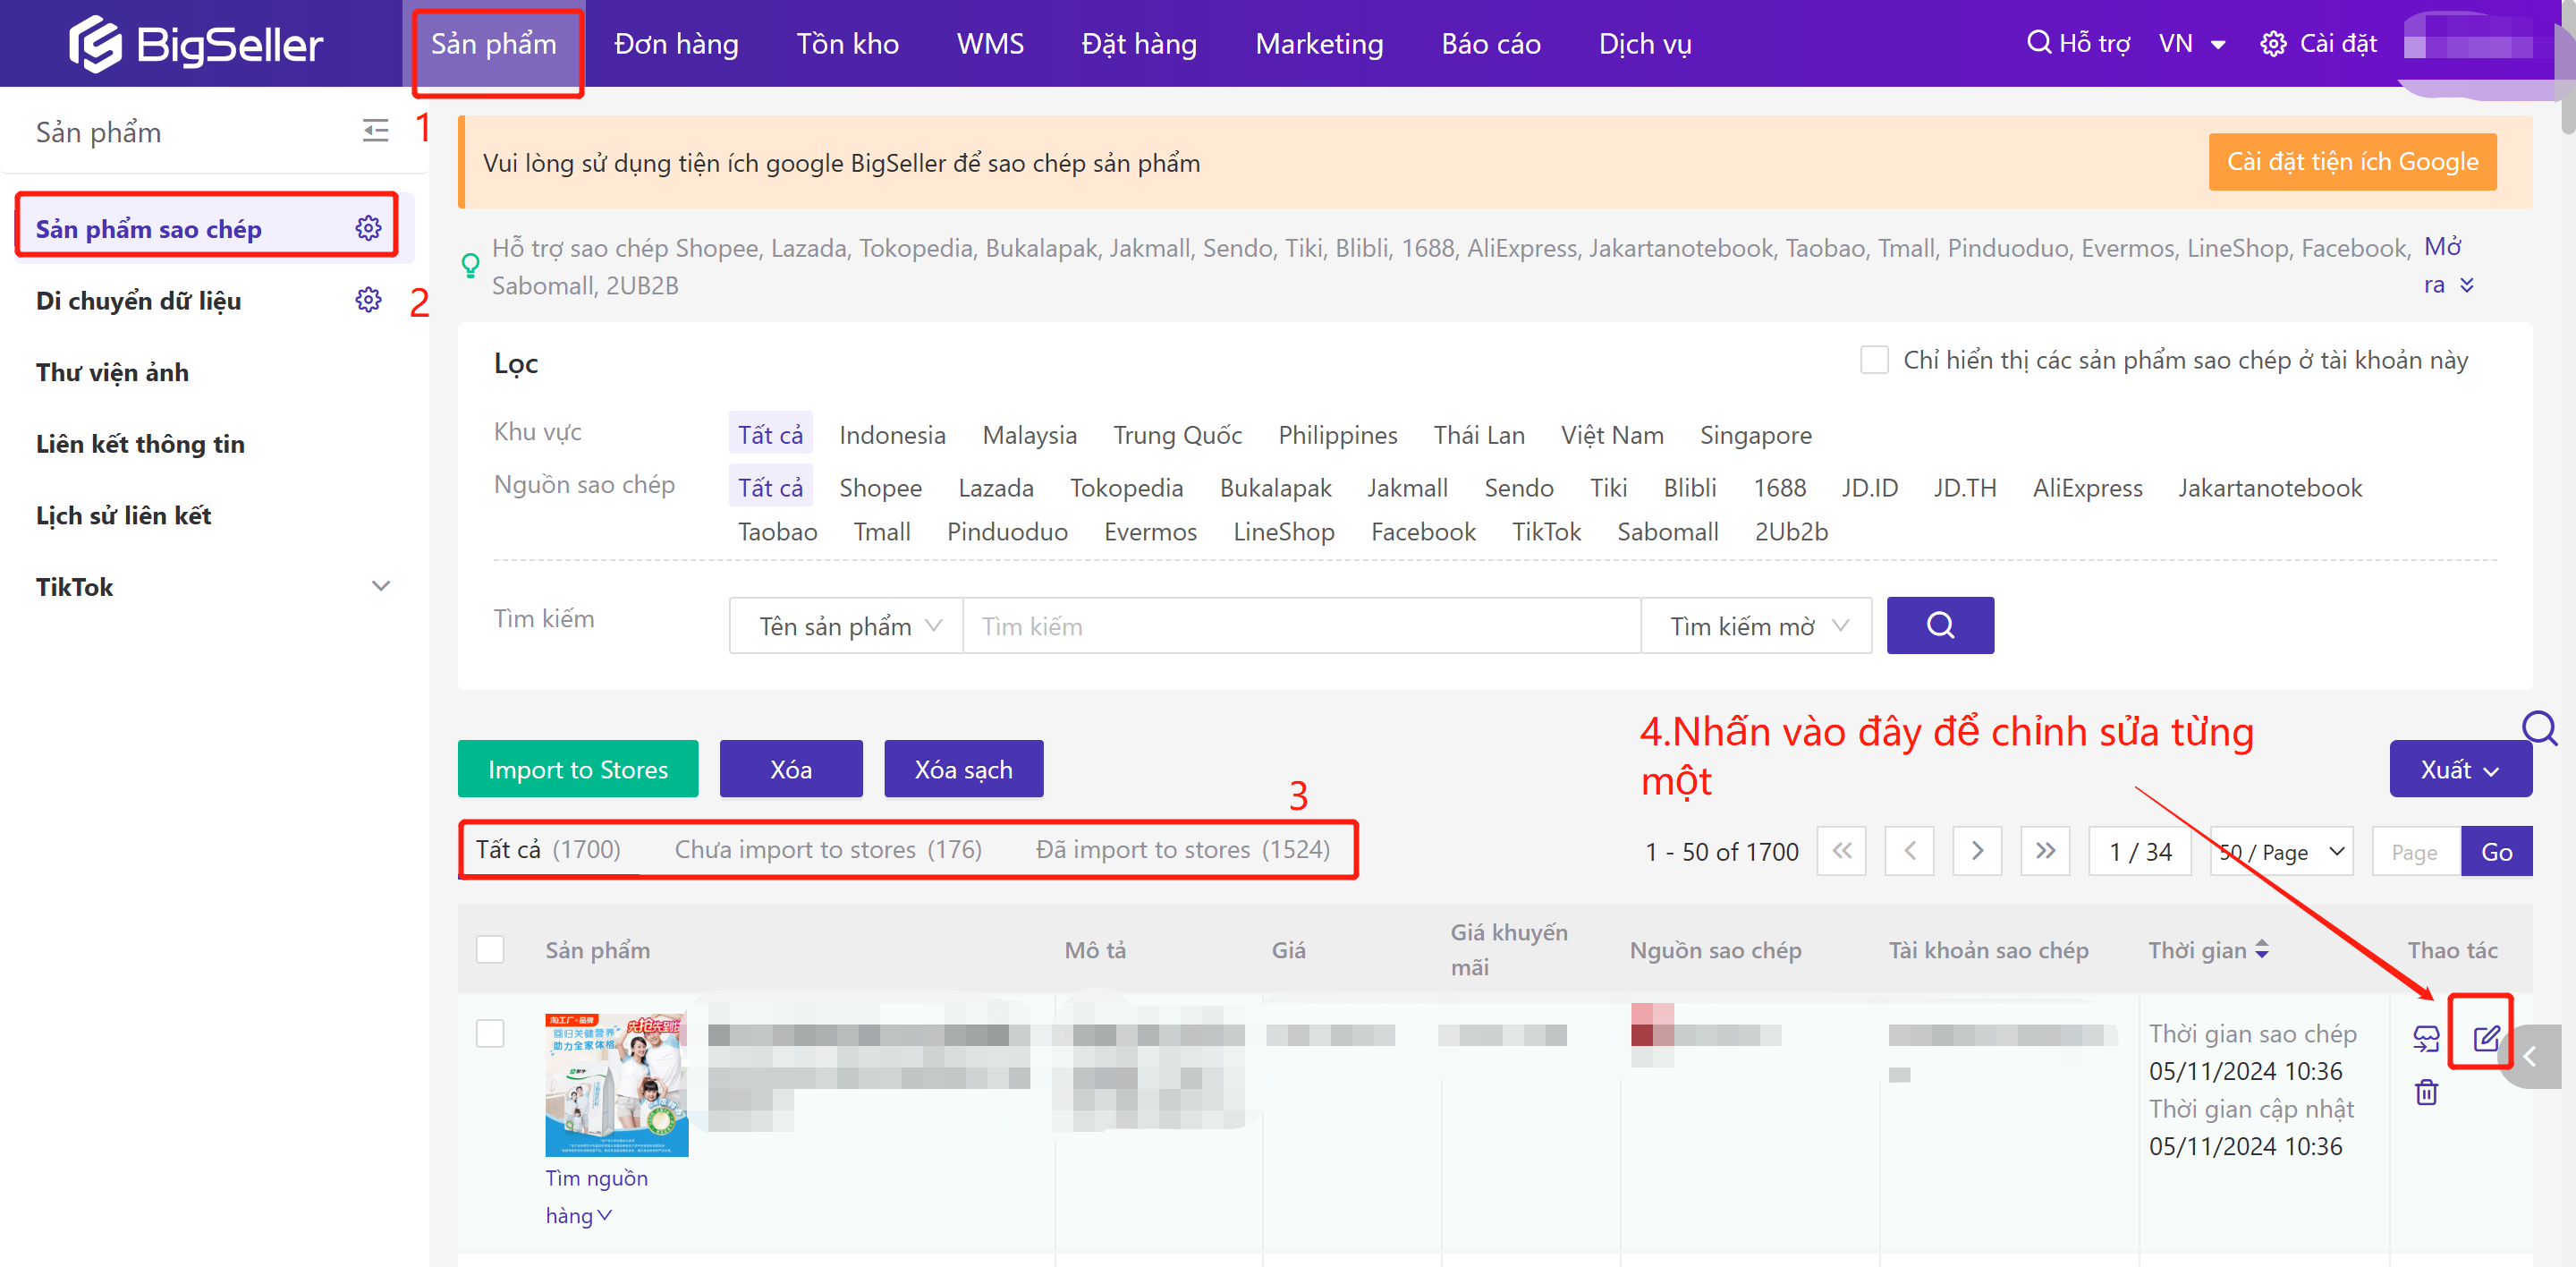The width and height of the screenshot is (2576, 1267).
Task: Click the floating magnifier icon above Xuất
Action: click(2538, 728)
